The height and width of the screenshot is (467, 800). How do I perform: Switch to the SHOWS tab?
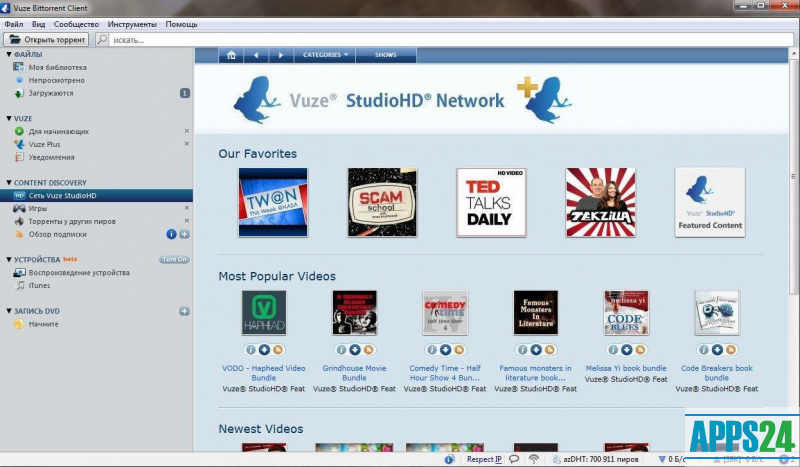tap(386, 55)
